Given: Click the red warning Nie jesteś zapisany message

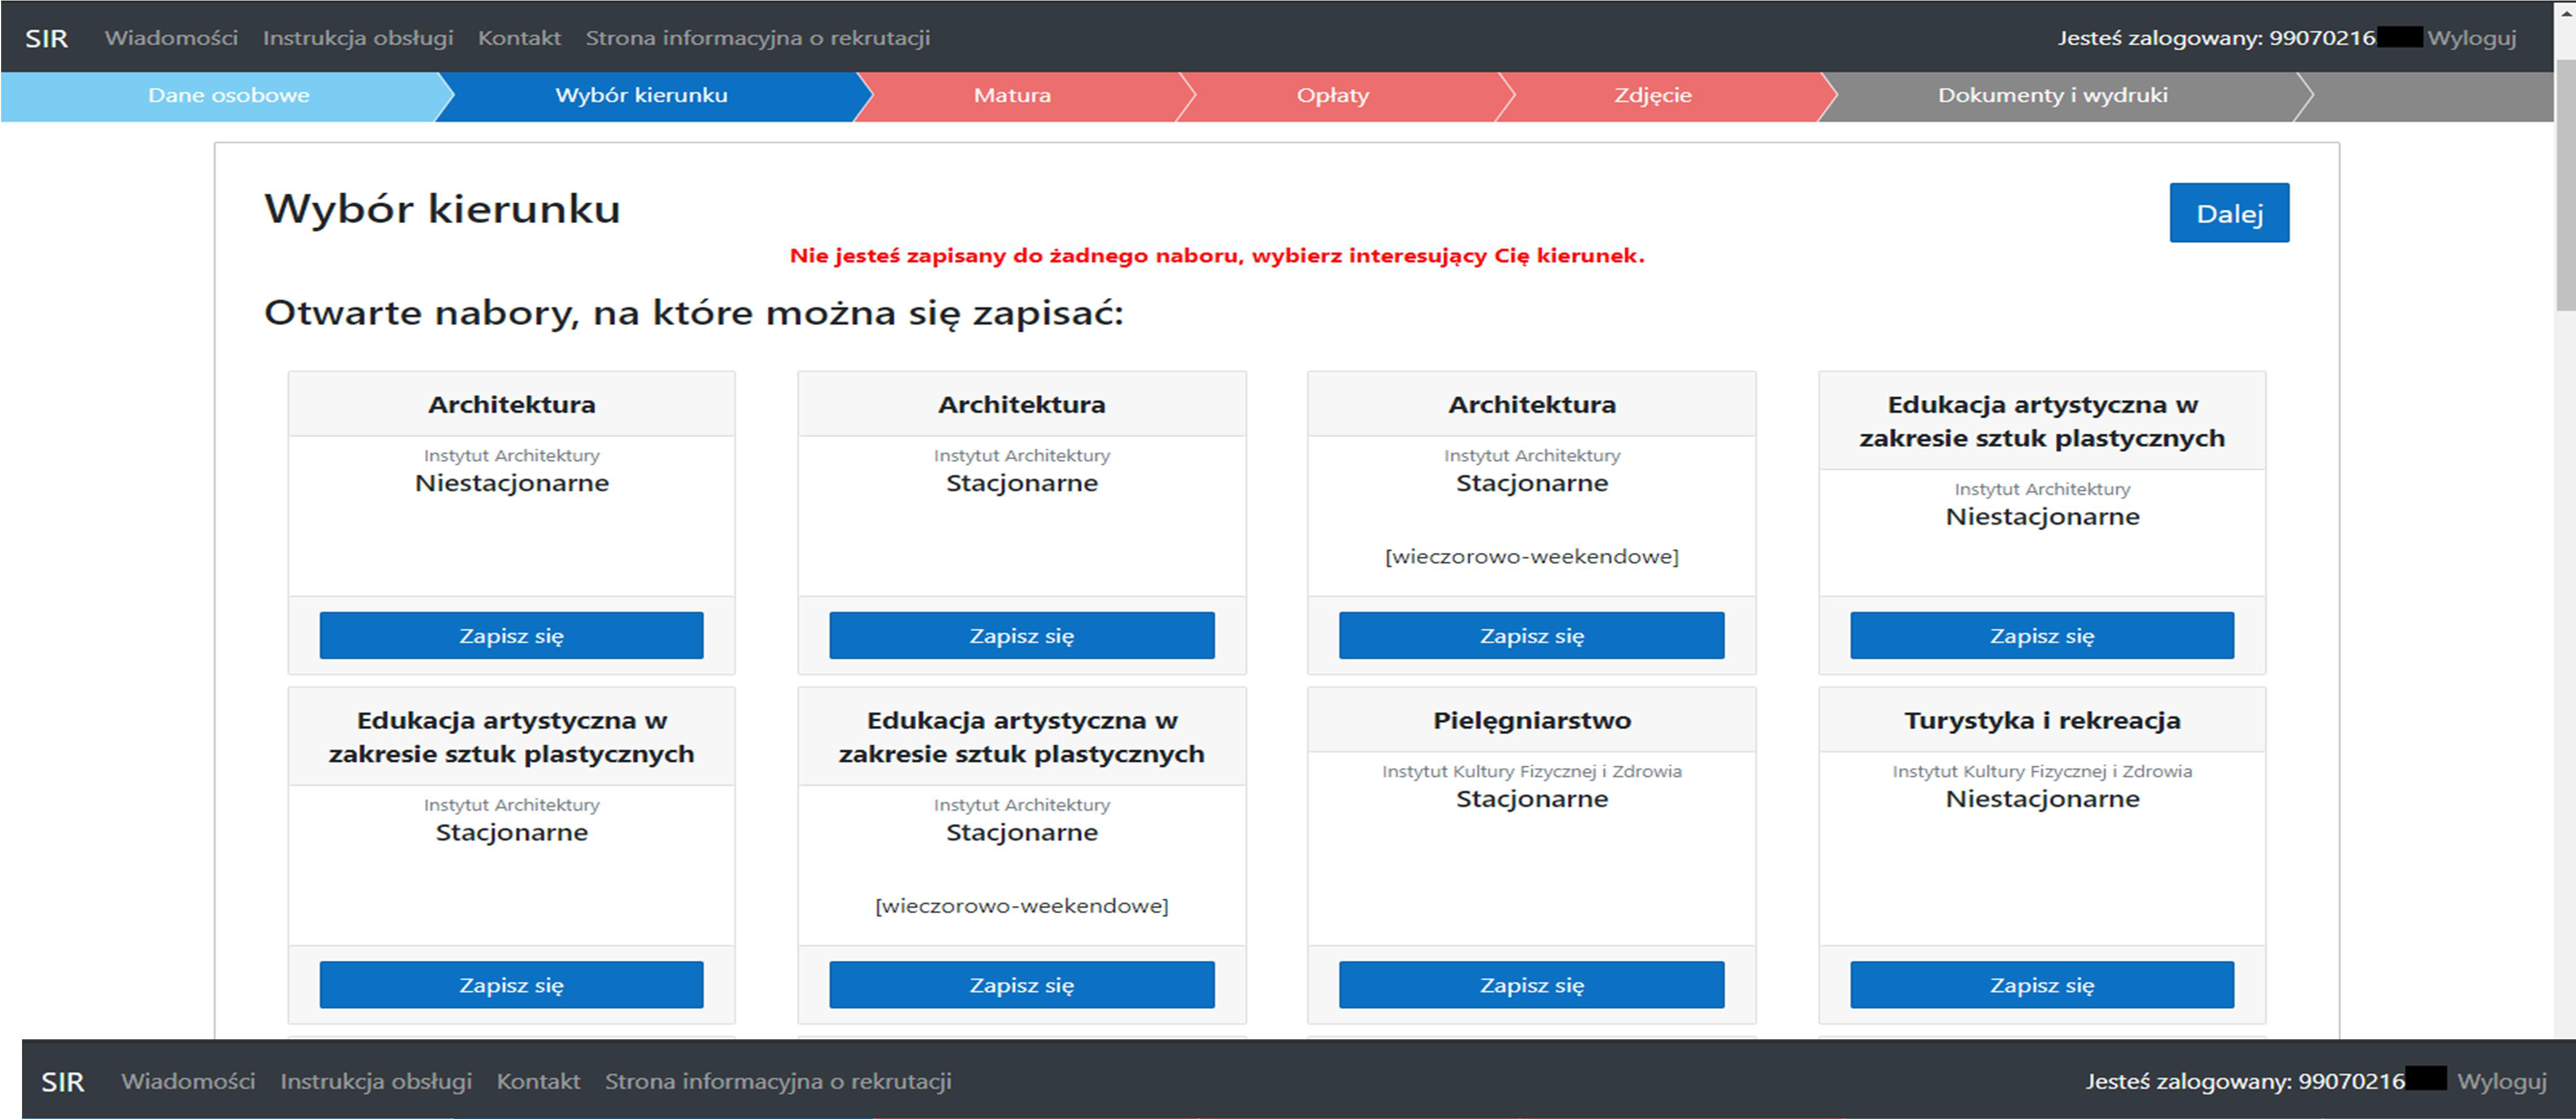Looking at the screenshot, I should 1217,256.
